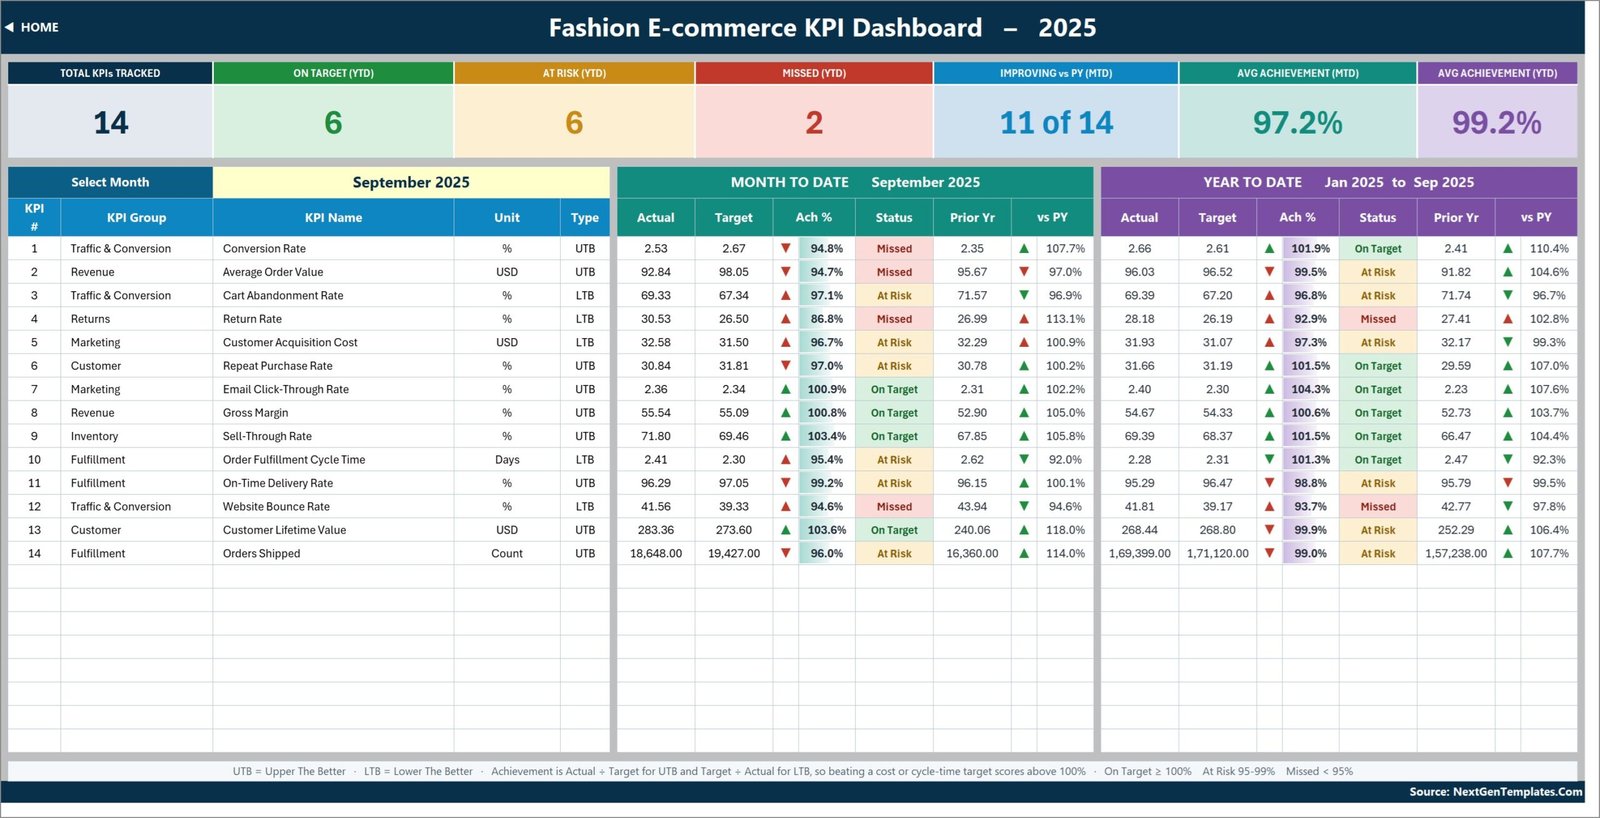Click YTD Missed status for Website Bounce Rate
This screenshot has height=818, width=1600.
1378,507
